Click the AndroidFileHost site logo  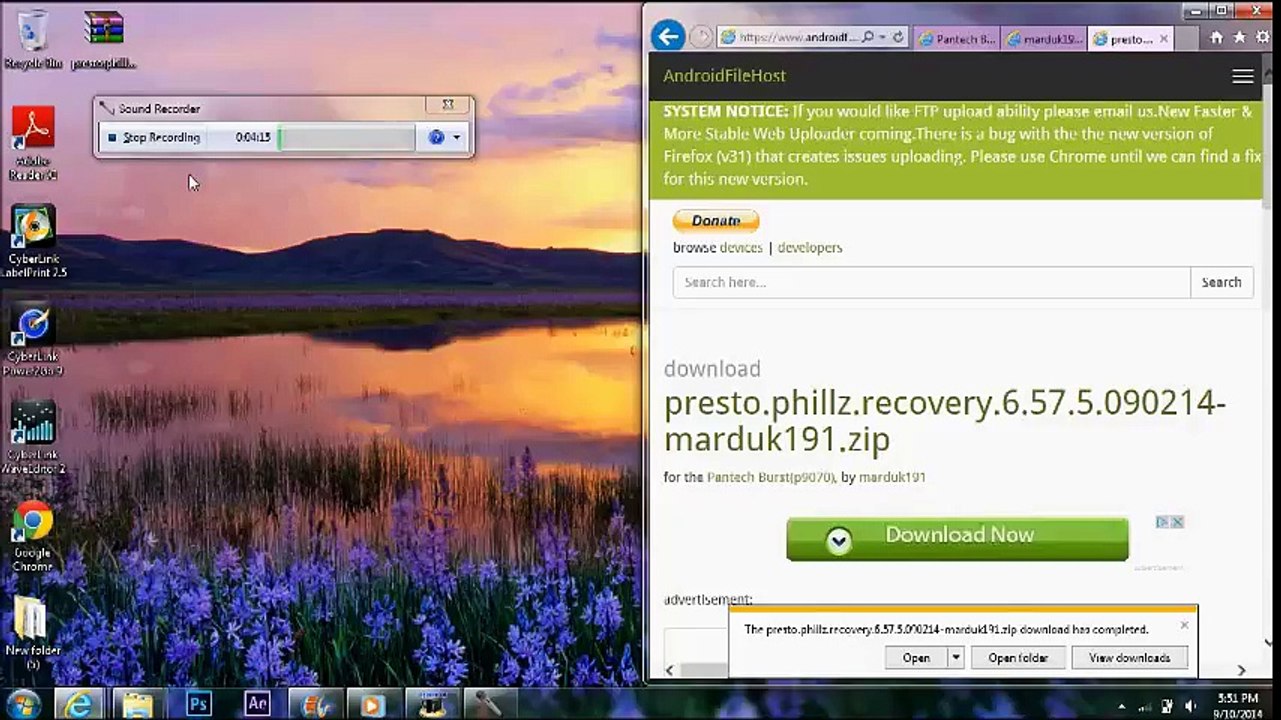click(x=724, y=76)
